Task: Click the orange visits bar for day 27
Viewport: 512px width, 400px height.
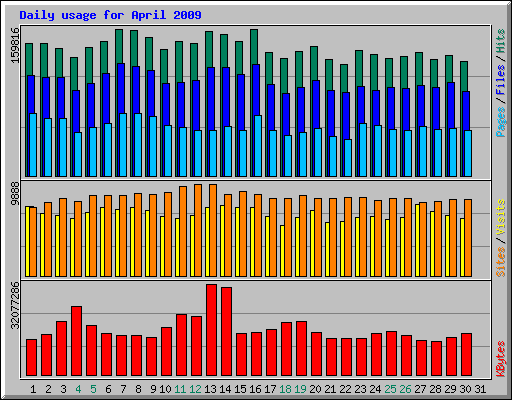Action: [x=423, y=239]
